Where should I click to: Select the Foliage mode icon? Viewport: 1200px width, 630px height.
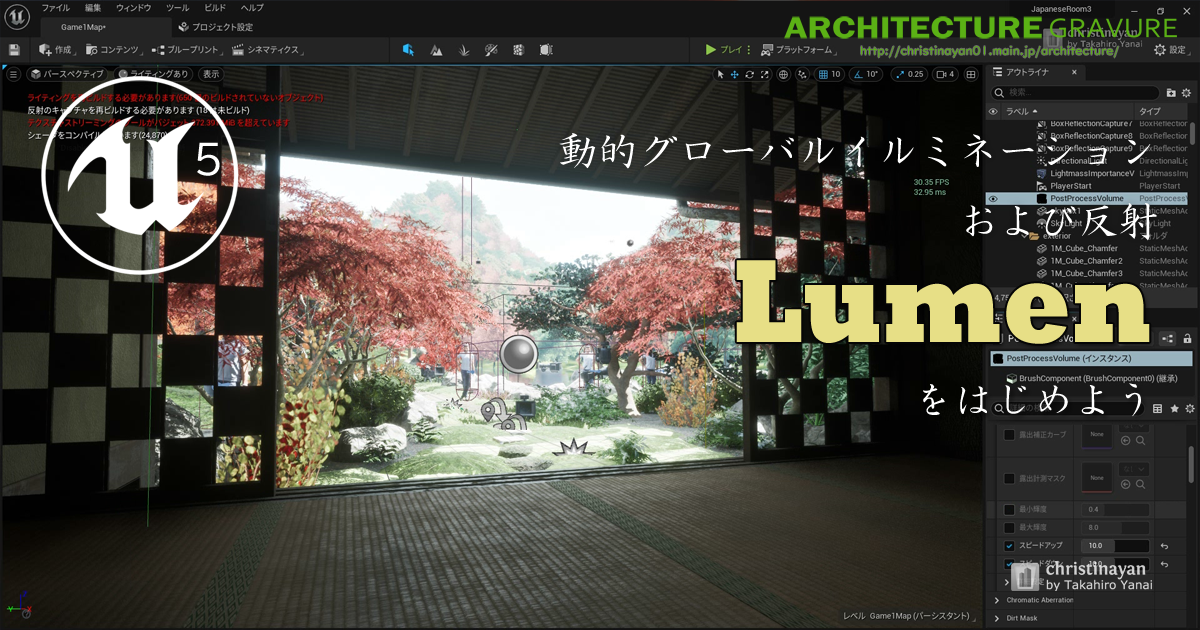click(x=463, y=49)
